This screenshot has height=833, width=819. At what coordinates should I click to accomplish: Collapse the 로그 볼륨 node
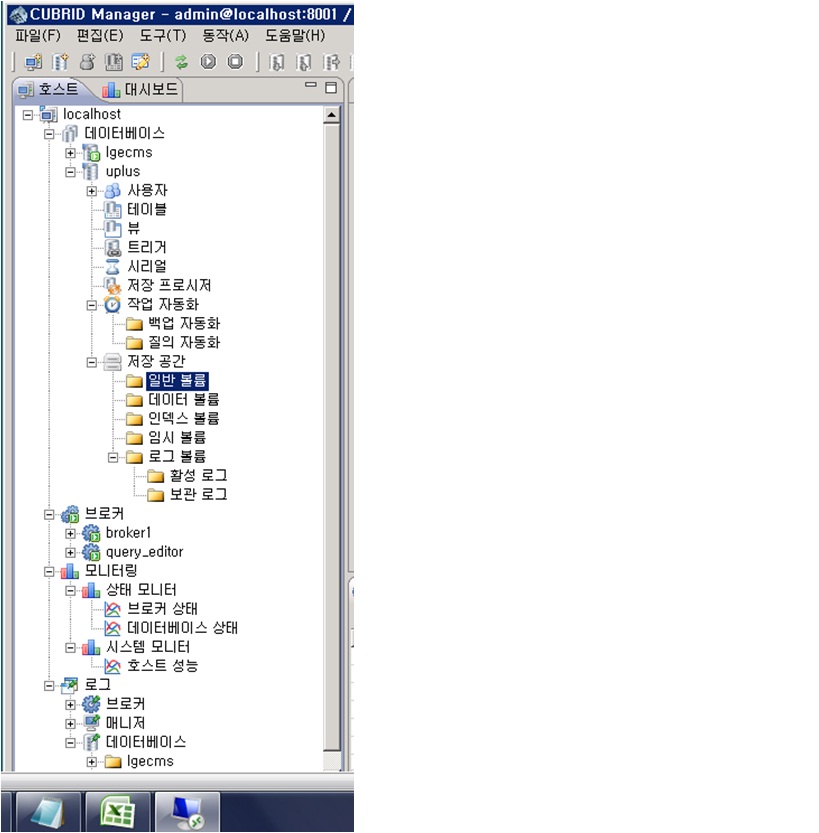tap(113, 457)
